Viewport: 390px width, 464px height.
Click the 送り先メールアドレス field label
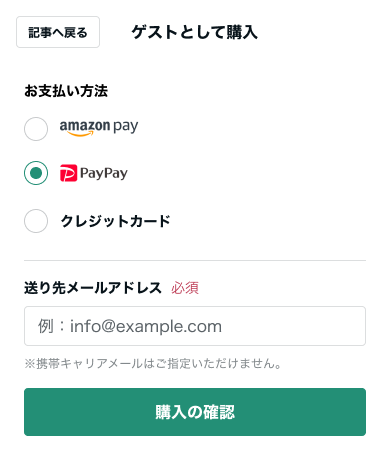click(93, 288)
